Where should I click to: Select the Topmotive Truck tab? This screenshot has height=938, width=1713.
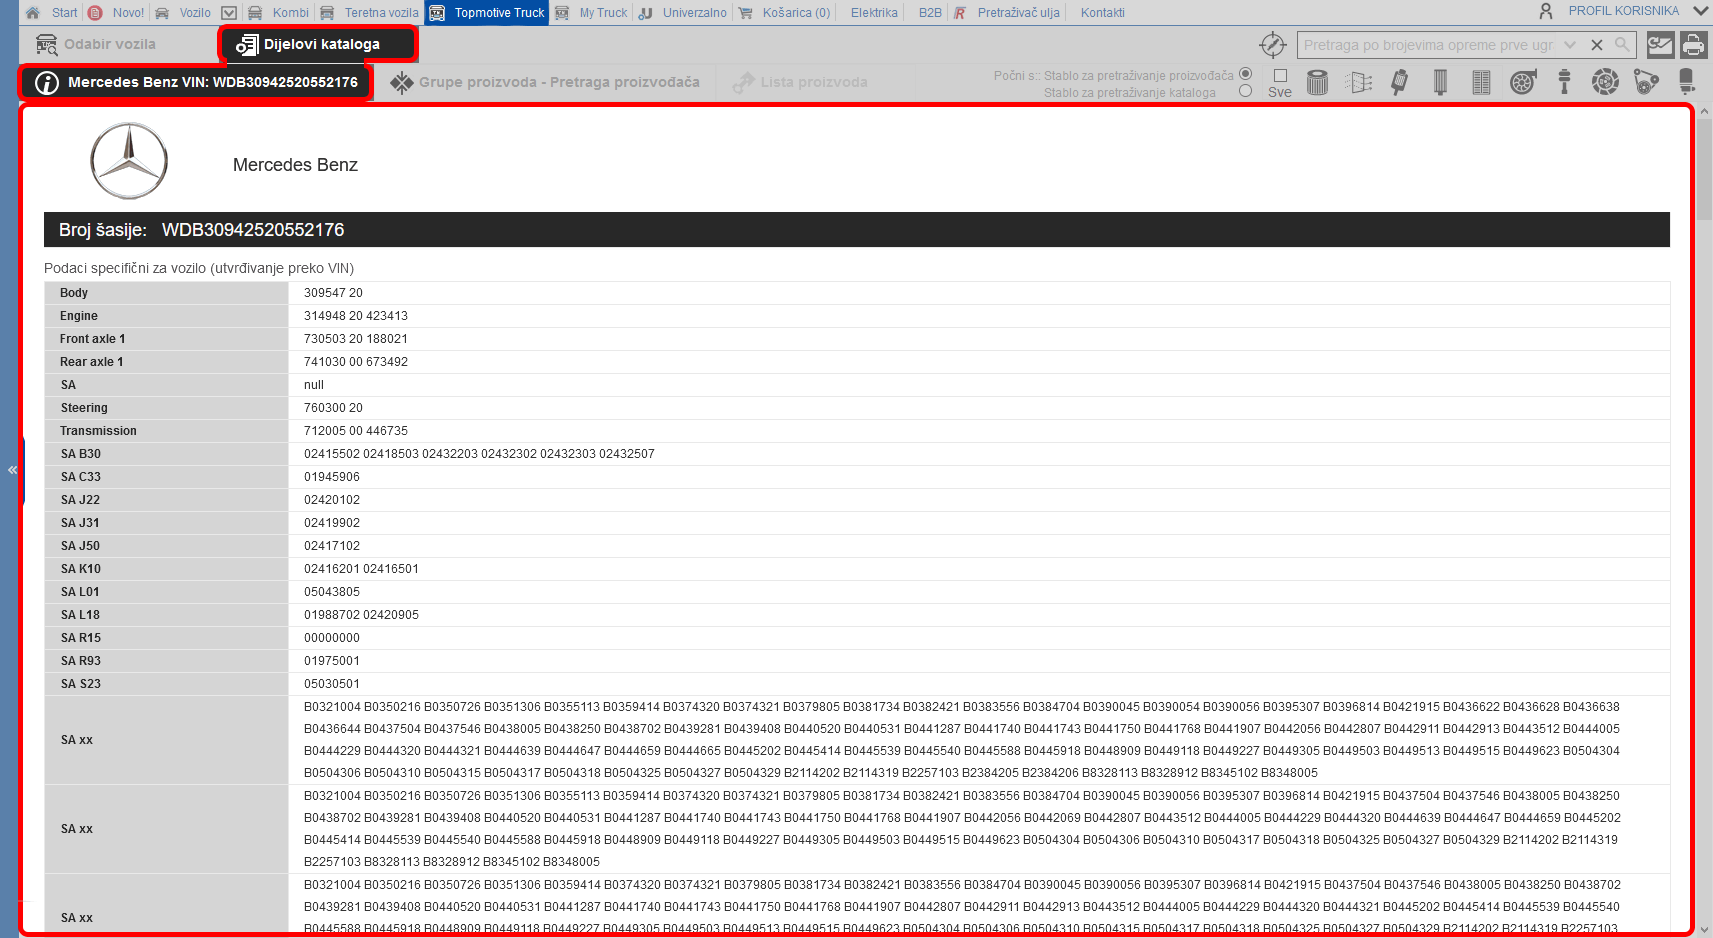pos(487,13)
